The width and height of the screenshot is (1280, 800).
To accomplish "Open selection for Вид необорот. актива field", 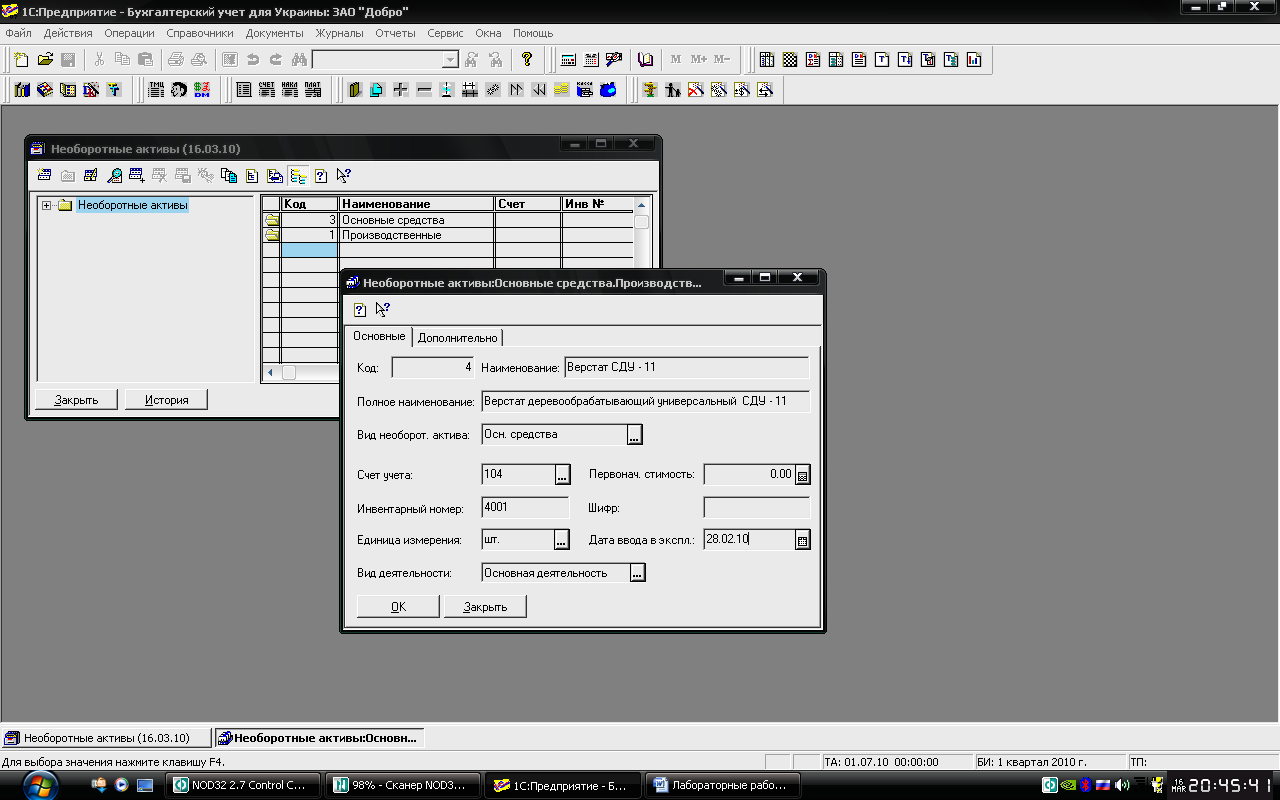I will (x=634, y=435).
